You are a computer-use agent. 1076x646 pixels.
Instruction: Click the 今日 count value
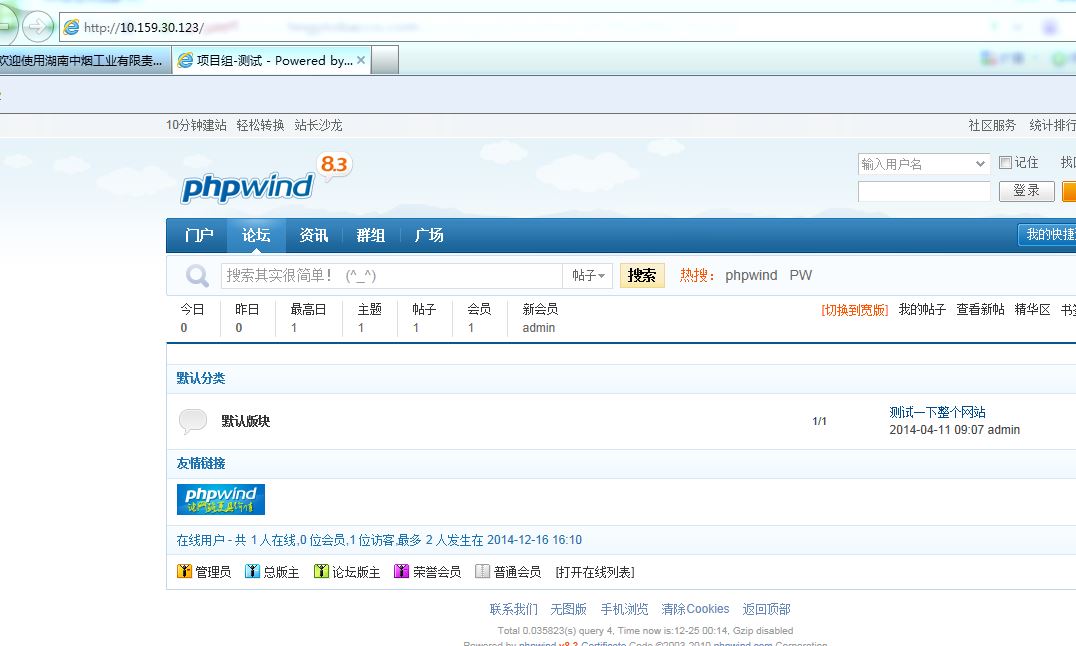184,327
